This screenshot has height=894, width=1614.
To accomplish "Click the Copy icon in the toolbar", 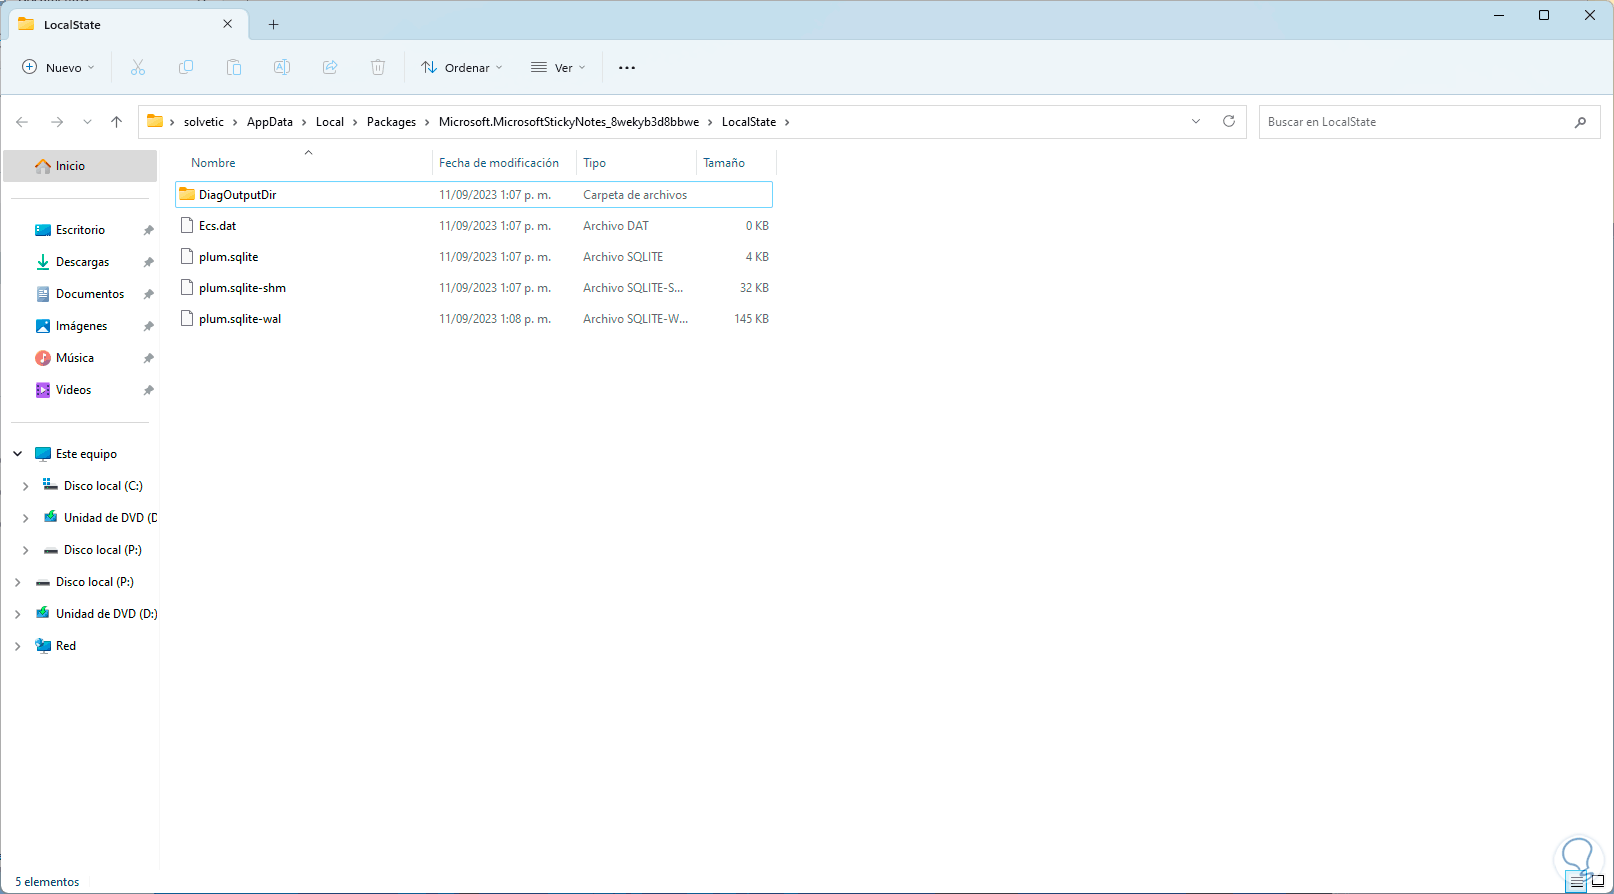I will pos(186,68).
